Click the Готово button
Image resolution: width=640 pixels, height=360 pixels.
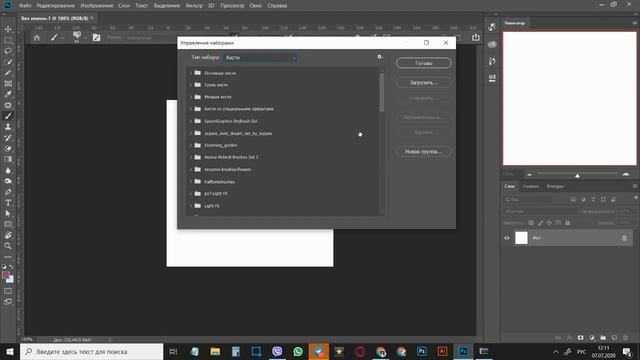pyautogui.click(x=424, y=63)
